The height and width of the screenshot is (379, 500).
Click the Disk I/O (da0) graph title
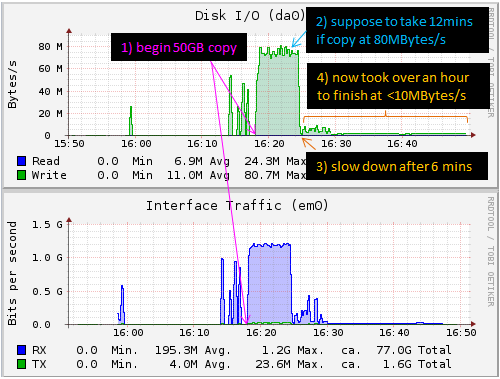tap(250, 15)
